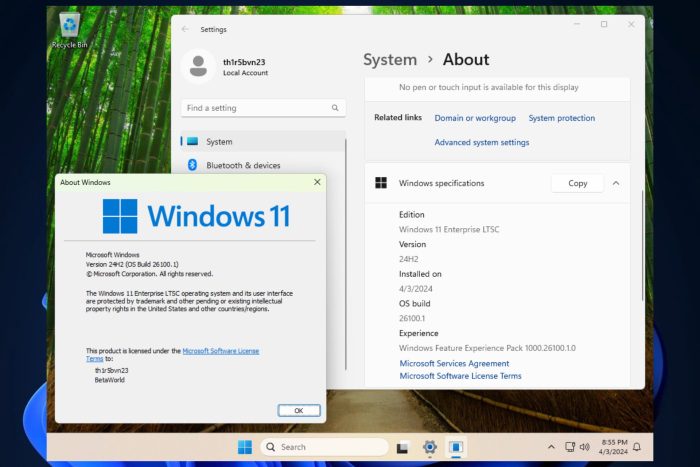This screenshot has height=467, width=700.
Task: Click the search magnifier in Find a setting
Action: [335, 108]
